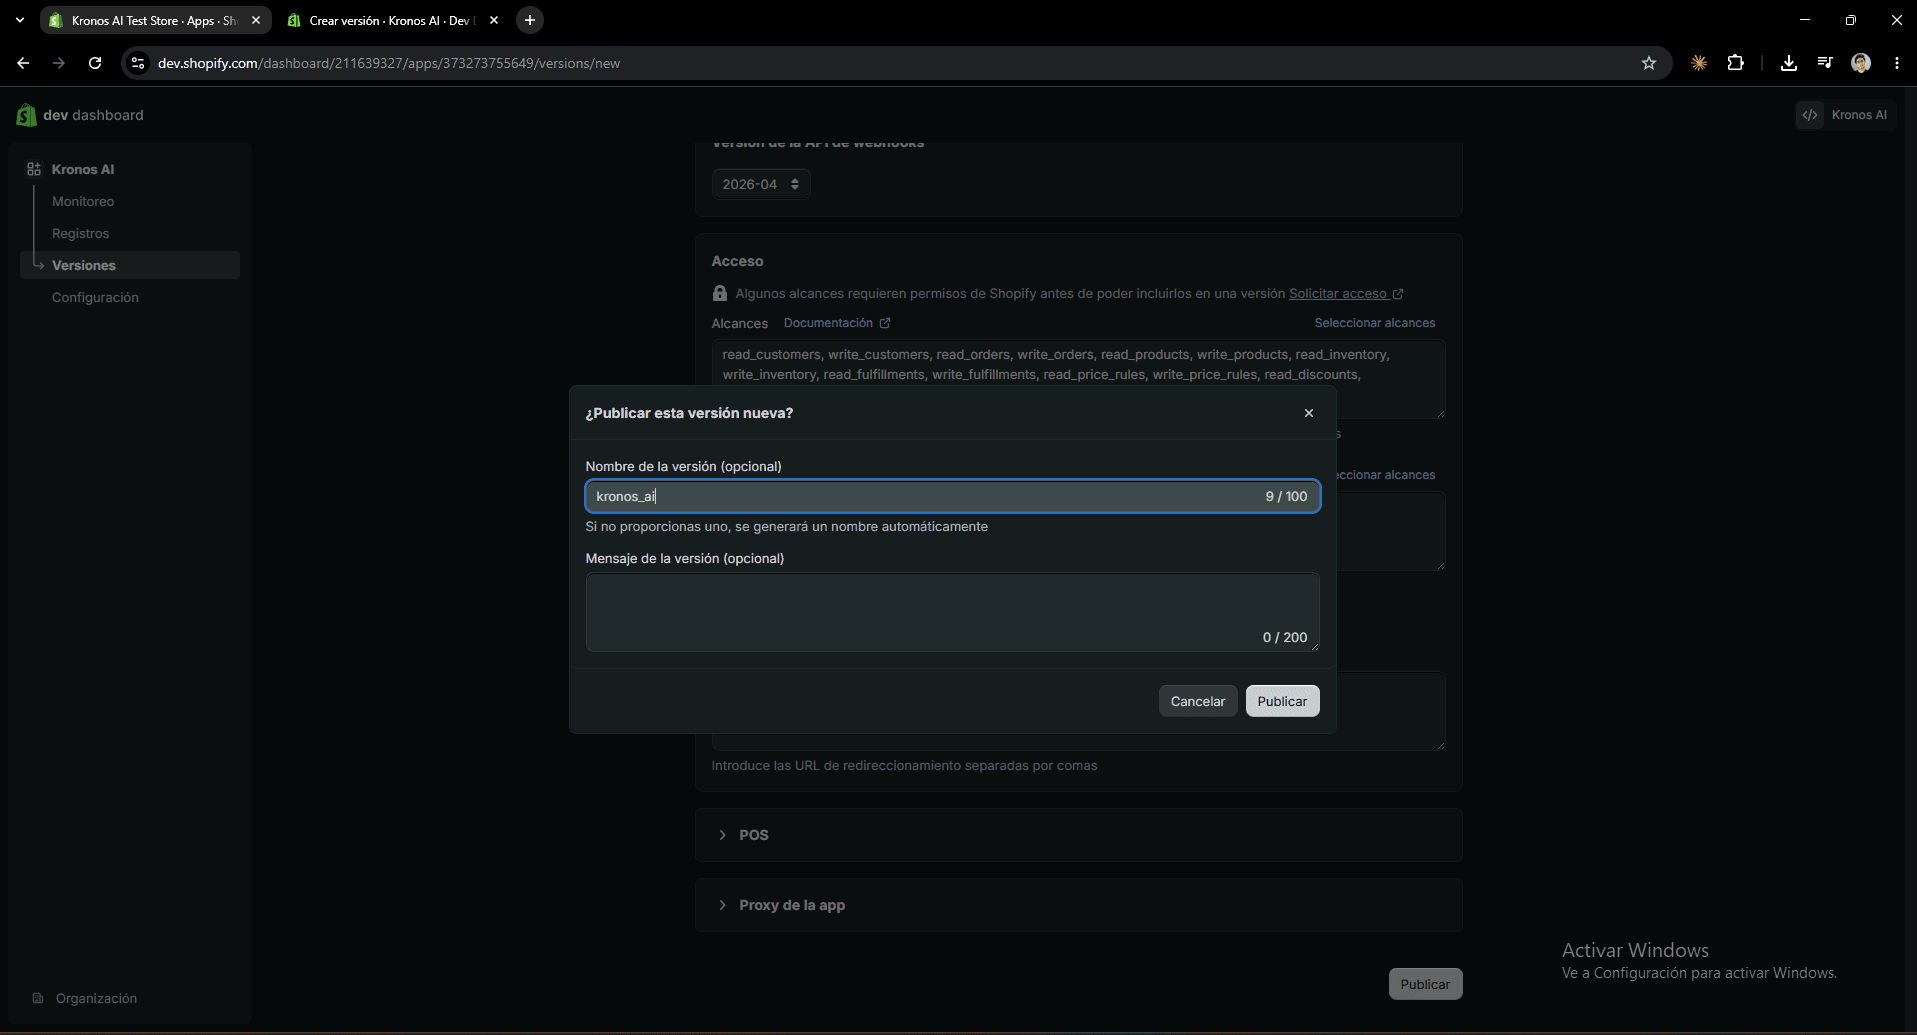Screen dimensions: 1917x1035
Task: Click the Publicar button in dialog
Action: click(x=1282, y=701)
